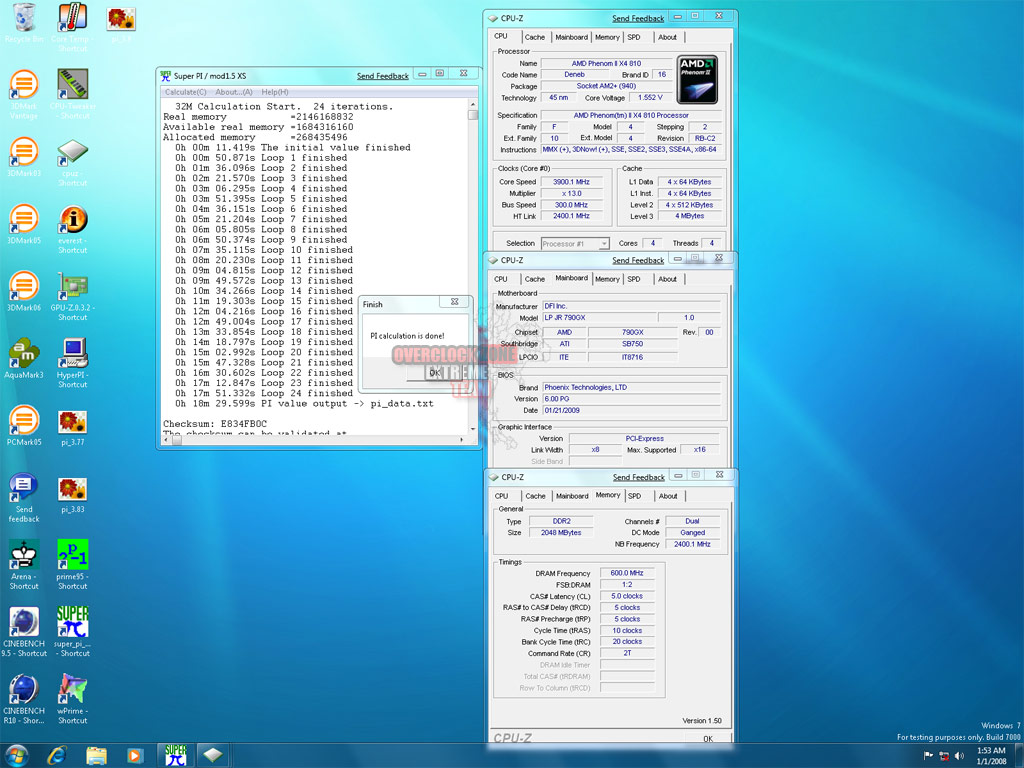The width and height of the screenshot is (1024, 768).
Task: Select CPU tab in middle CPU-Z window
Action: point(501,279)
